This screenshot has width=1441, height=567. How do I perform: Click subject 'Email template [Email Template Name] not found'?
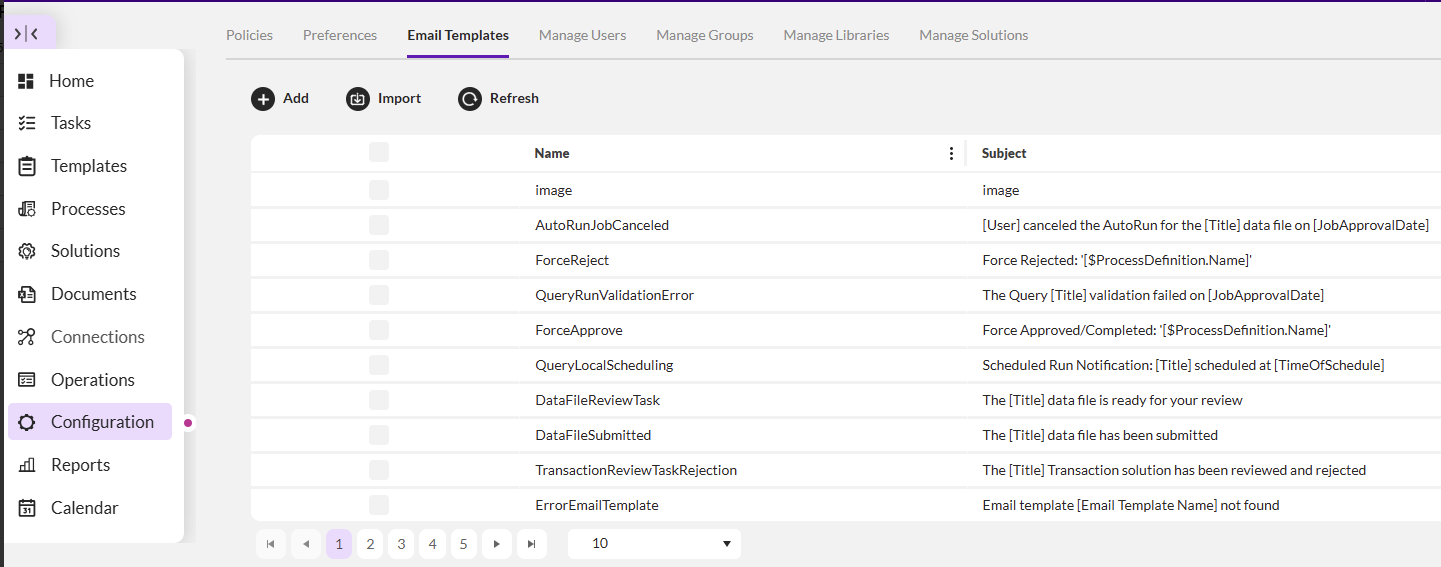(x=1131, y=505)
